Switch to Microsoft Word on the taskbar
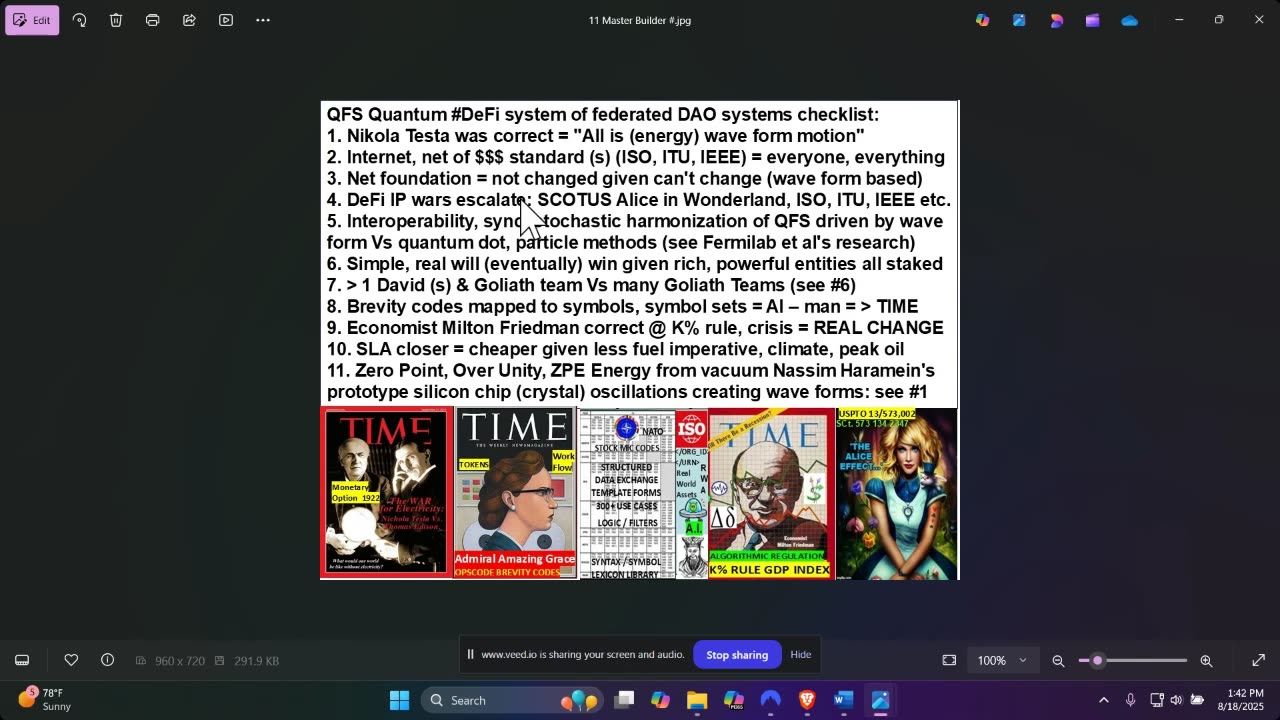The width and height of the screenshot is (1280, 720). point(843,700)
